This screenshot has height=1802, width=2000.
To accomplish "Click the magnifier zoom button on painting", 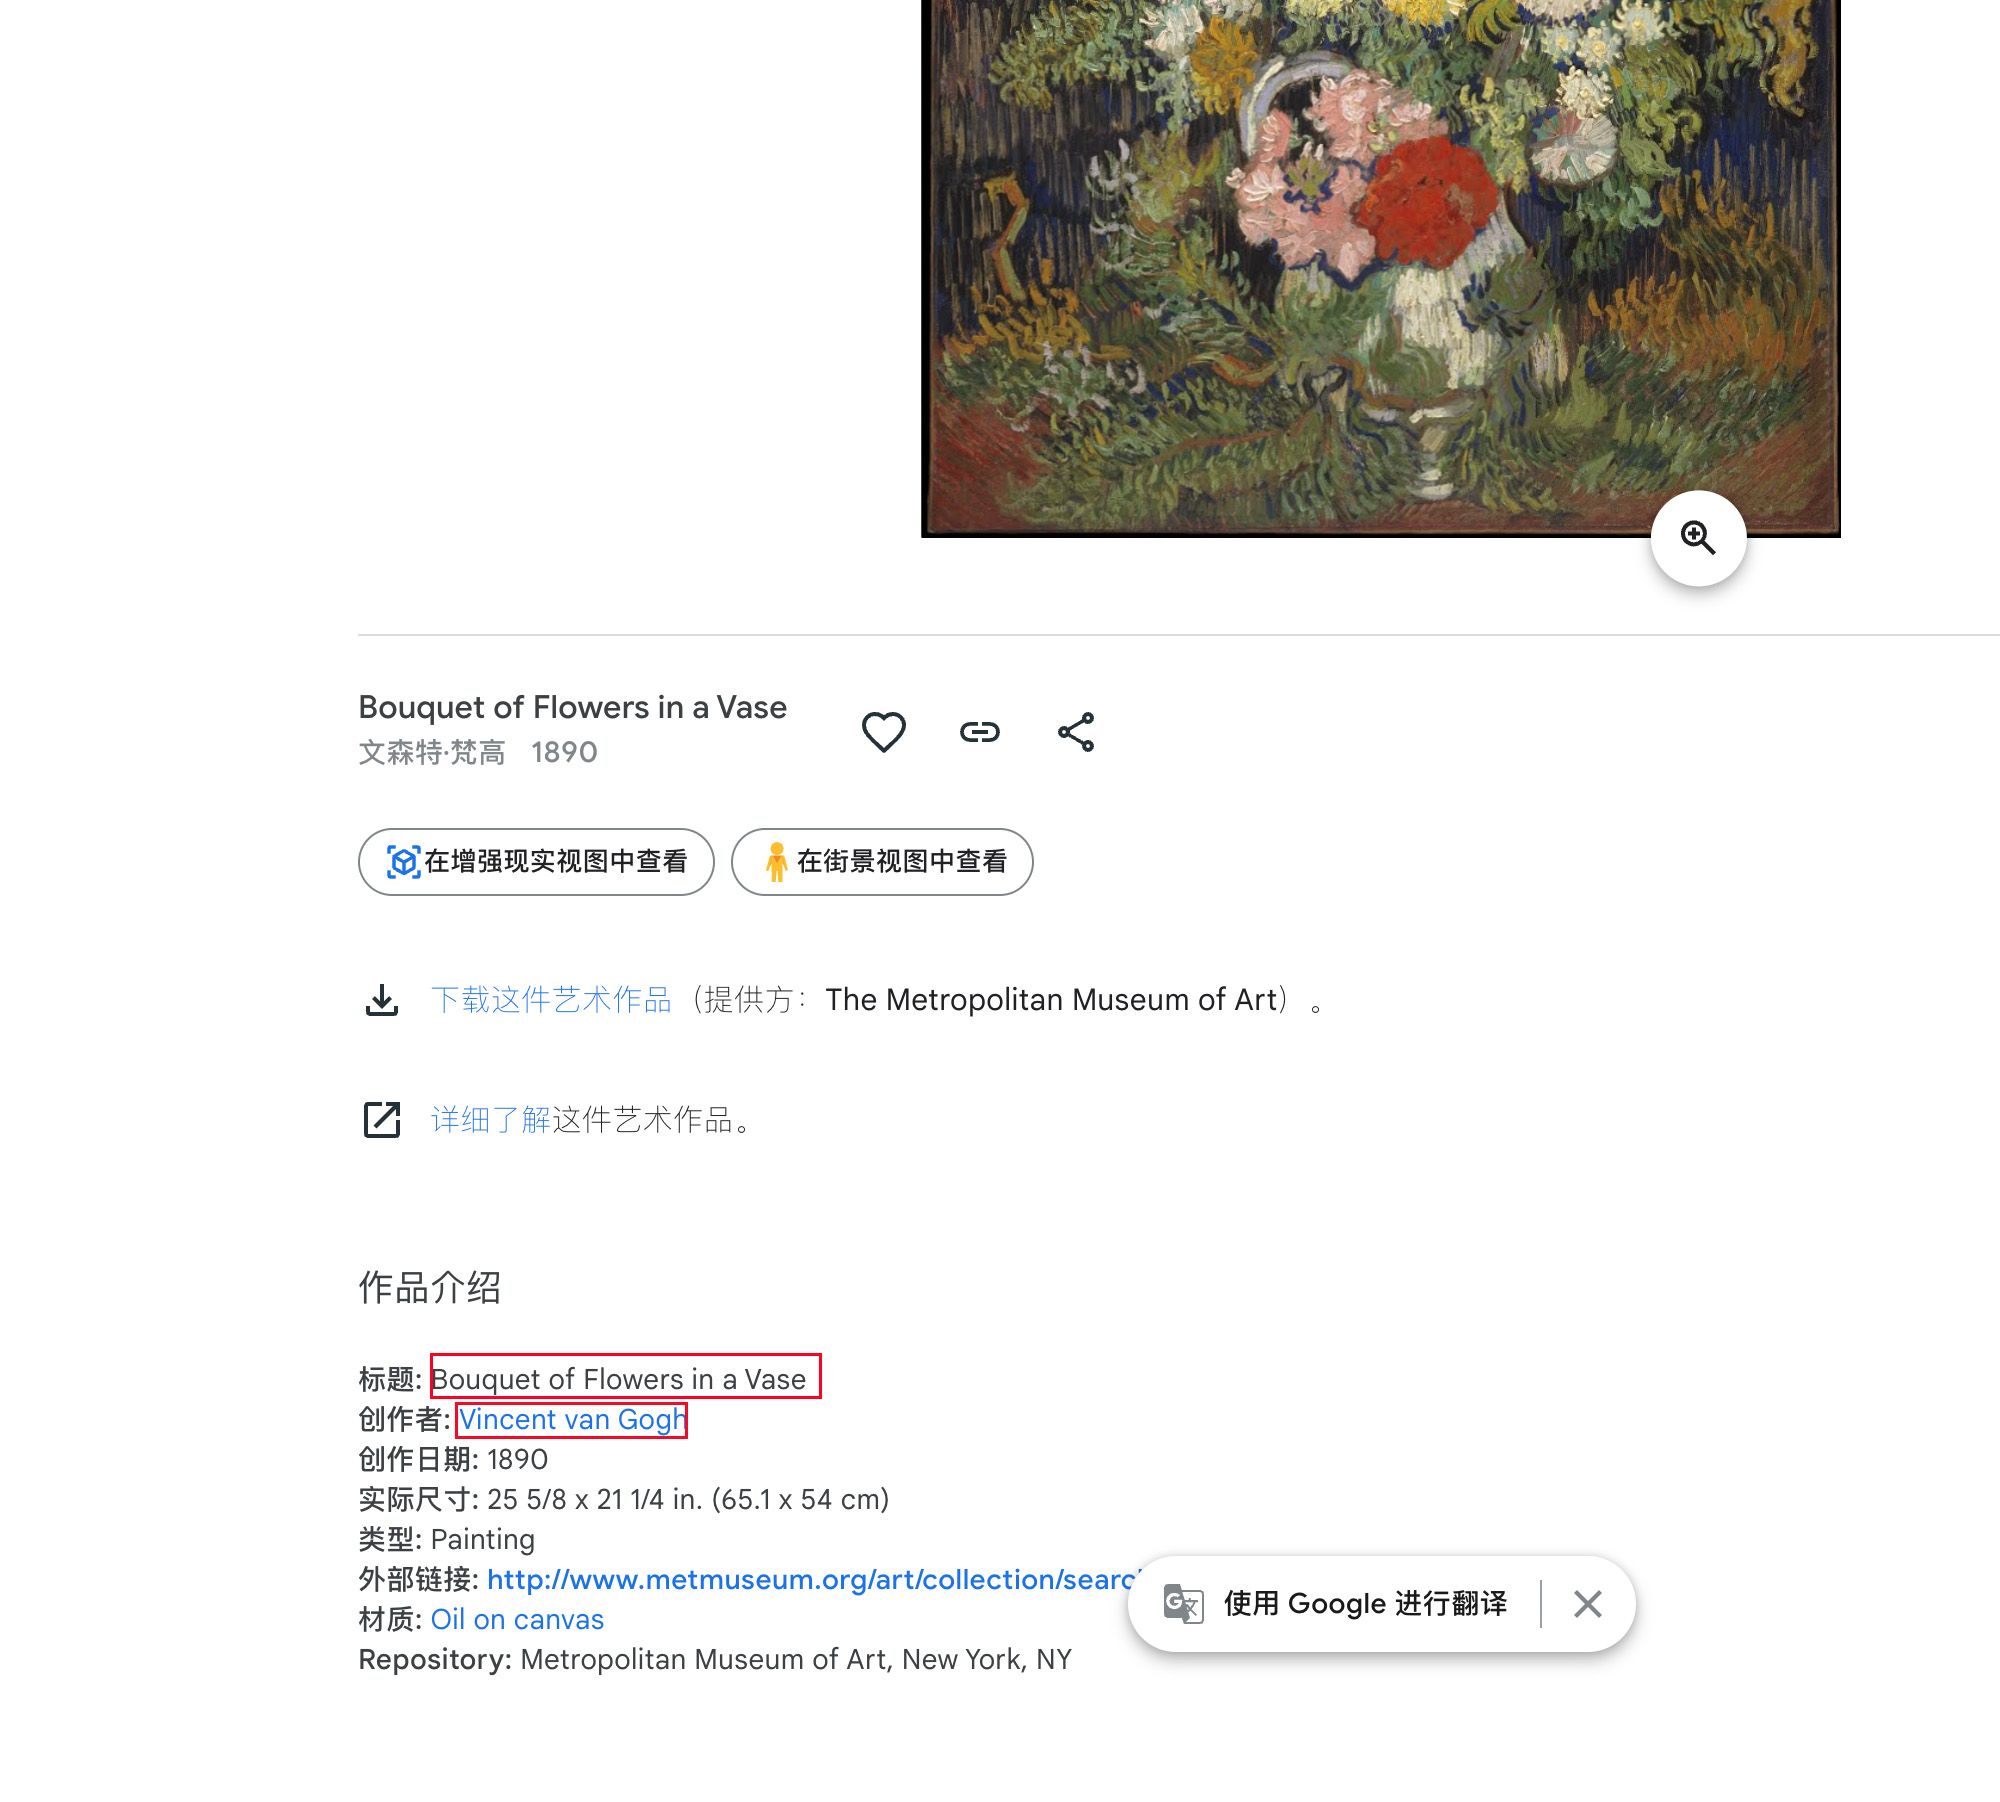I will [1698, 538].
